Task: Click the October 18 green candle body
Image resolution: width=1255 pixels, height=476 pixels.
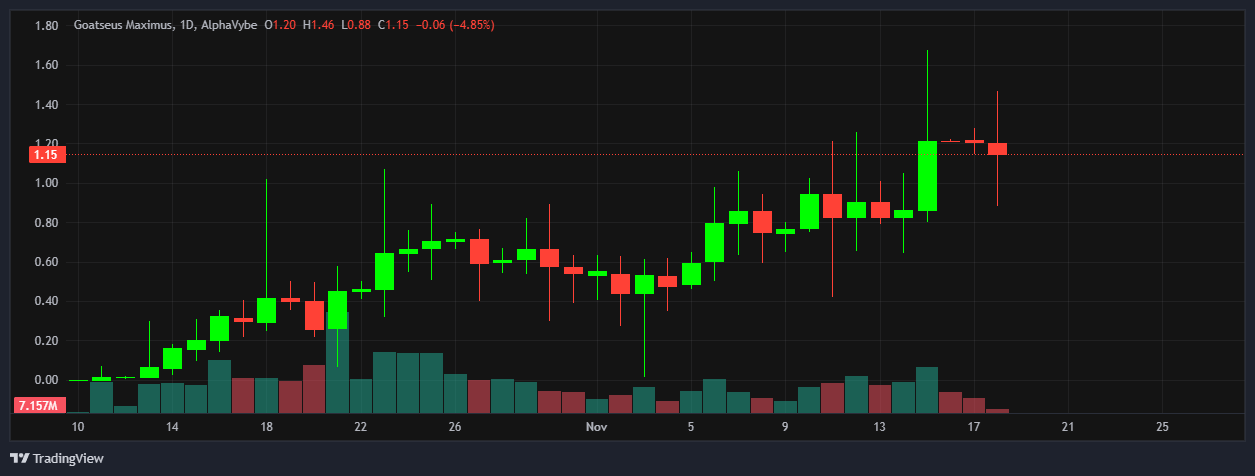Action: tap(266, 310)
